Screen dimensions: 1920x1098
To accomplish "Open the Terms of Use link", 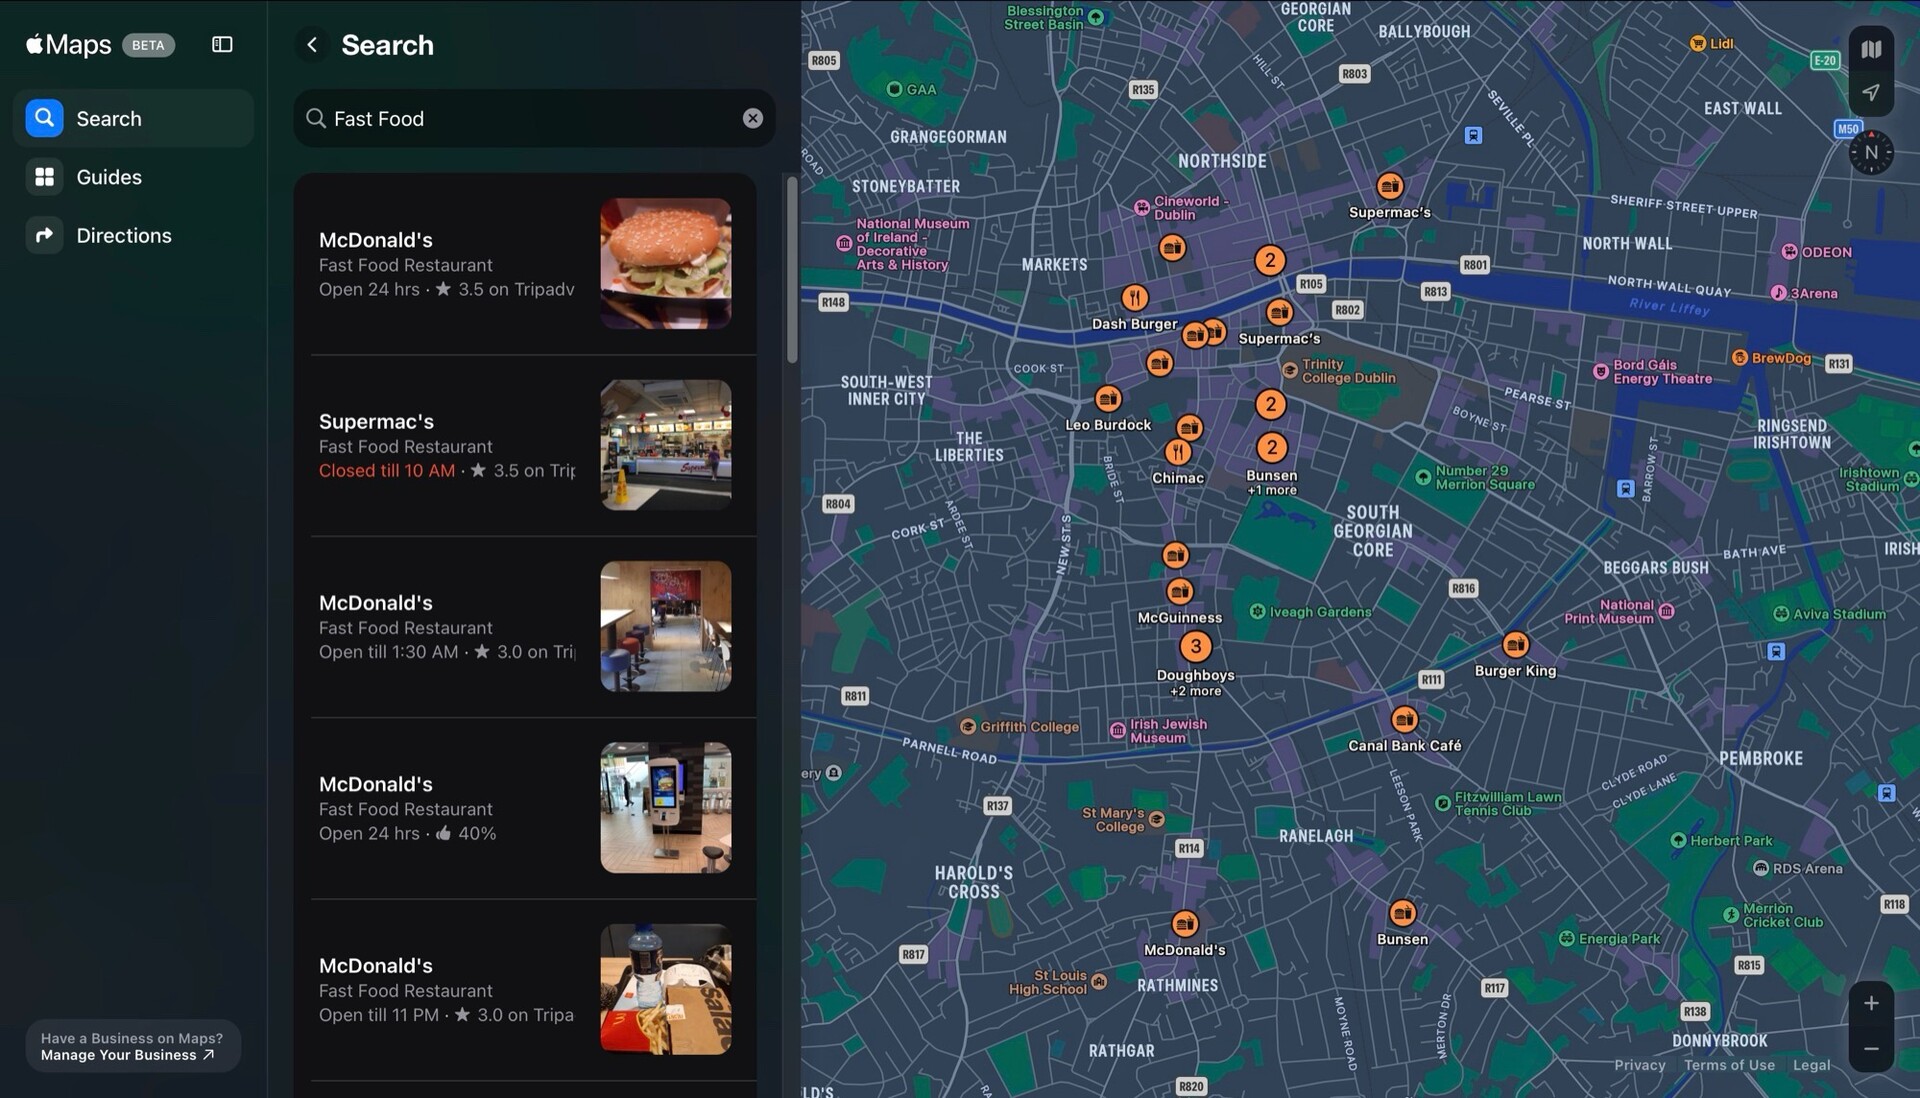I will pyautogui.click(x=1729, y=1065).
